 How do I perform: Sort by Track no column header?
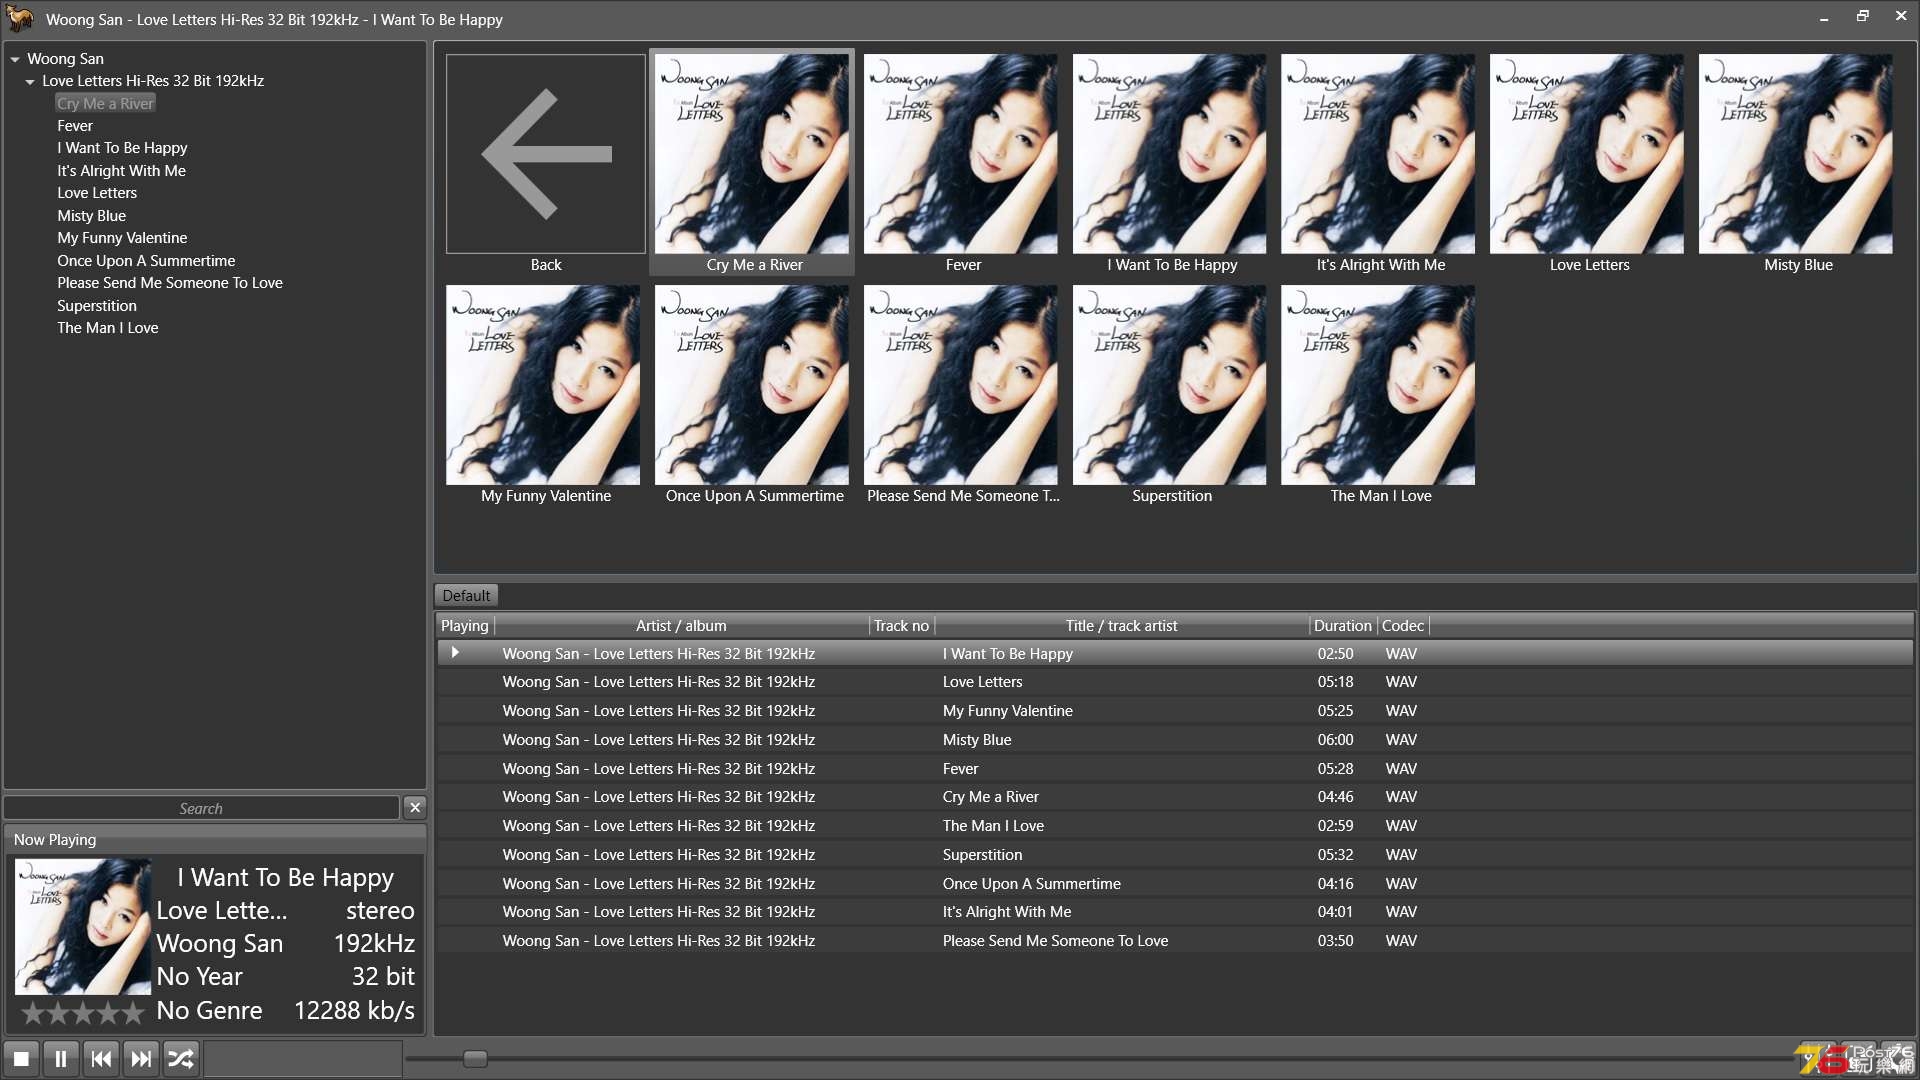(x=902, y=626)
